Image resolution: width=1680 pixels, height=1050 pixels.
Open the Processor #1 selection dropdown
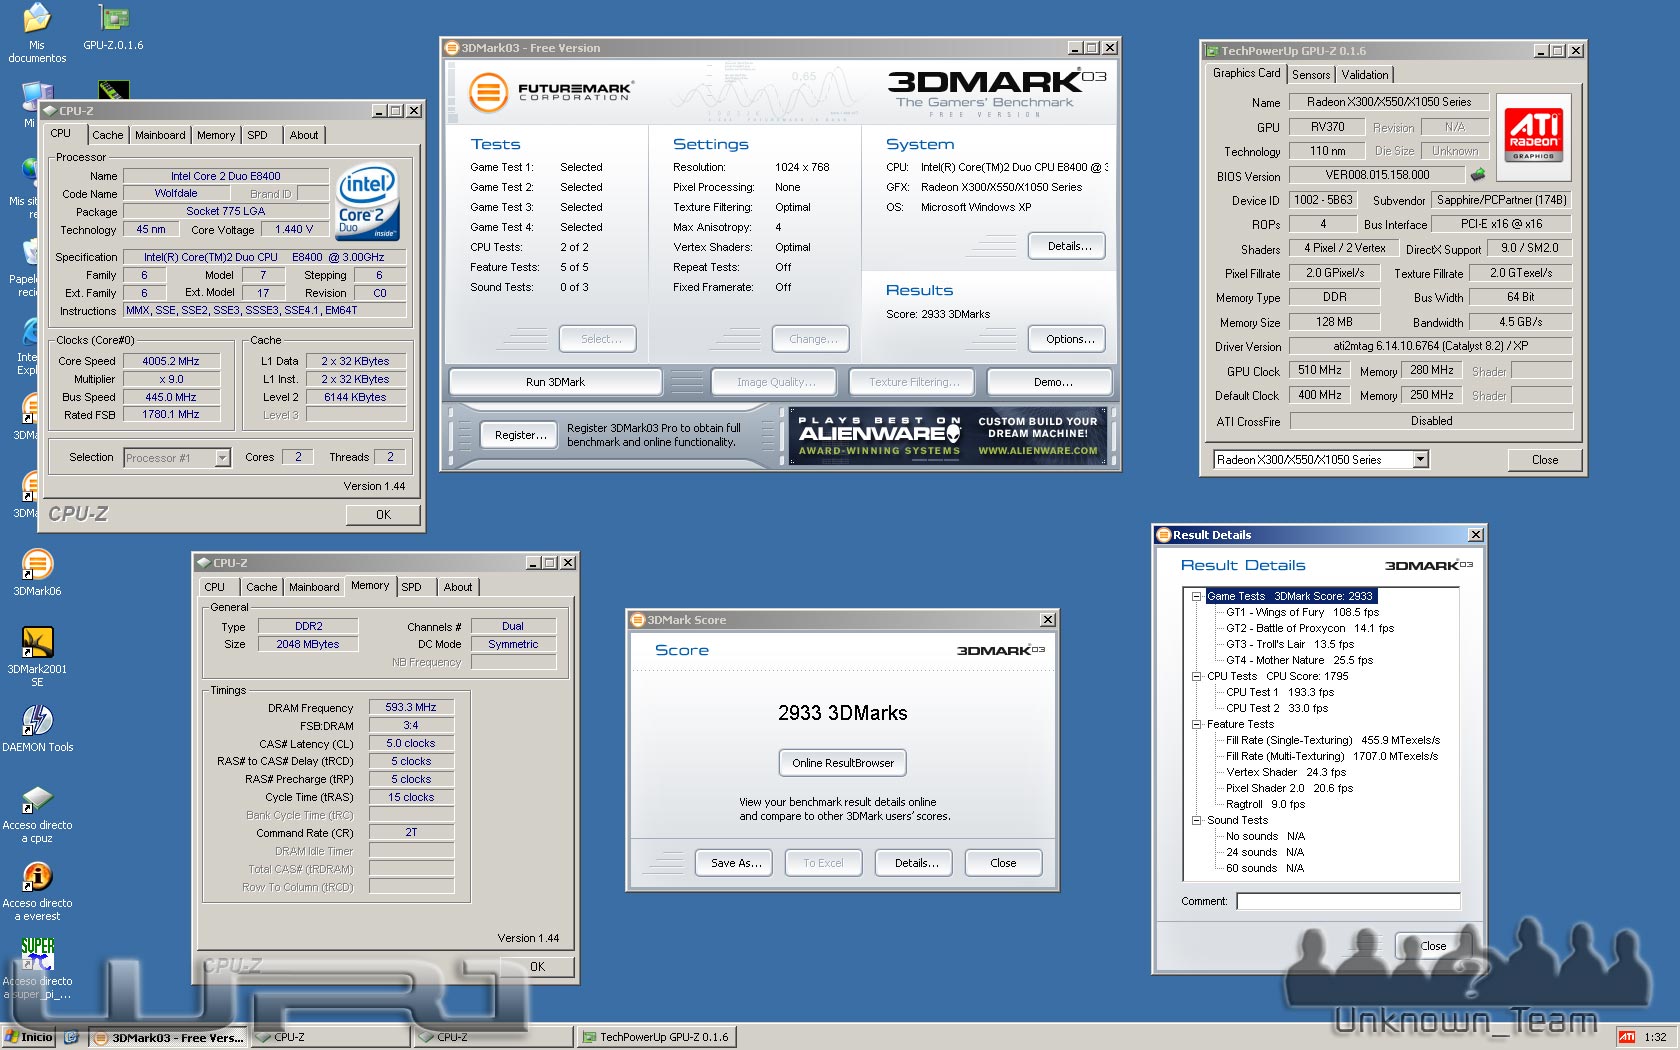pyautogui.click(x=222, y=457)
